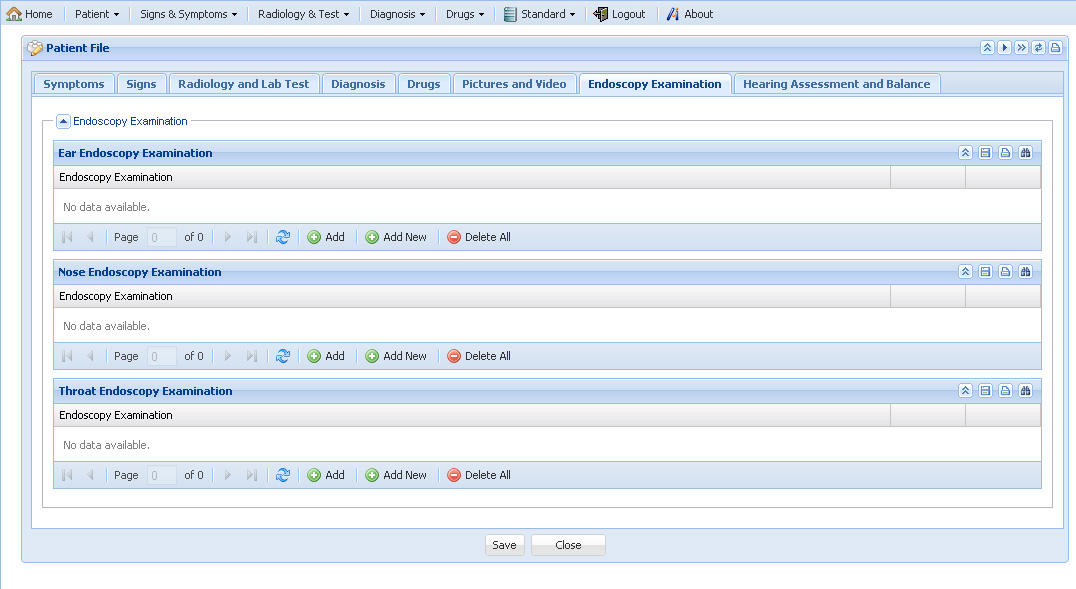This screenshot has height=589, width=1076.
Task: Click the play arrow icon in Patient File header
Action: [1004, 47]
